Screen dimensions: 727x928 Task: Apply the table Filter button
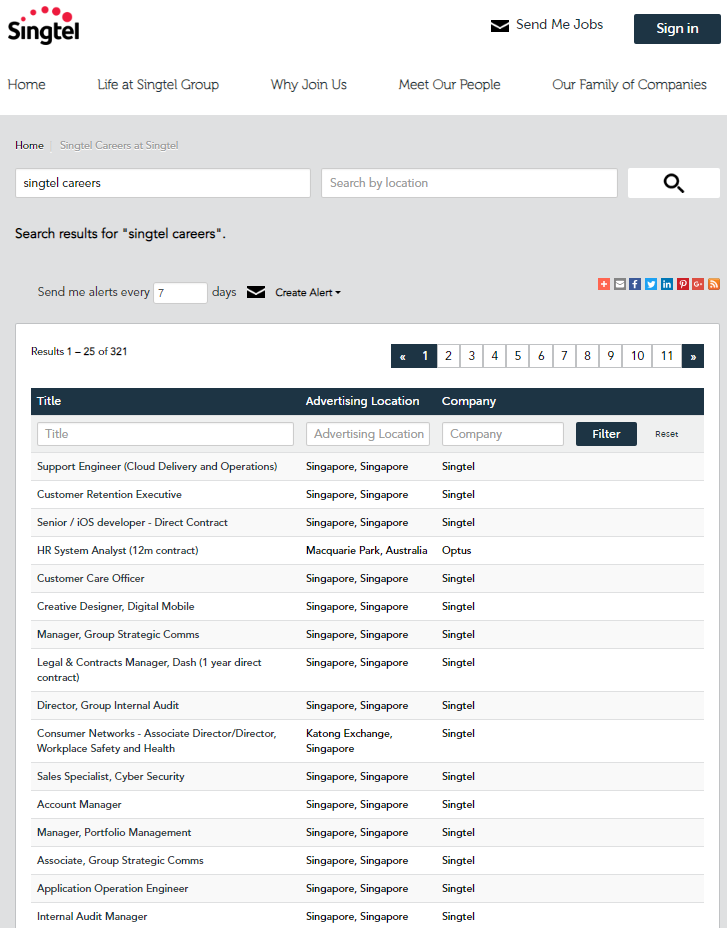pos(606,434)
